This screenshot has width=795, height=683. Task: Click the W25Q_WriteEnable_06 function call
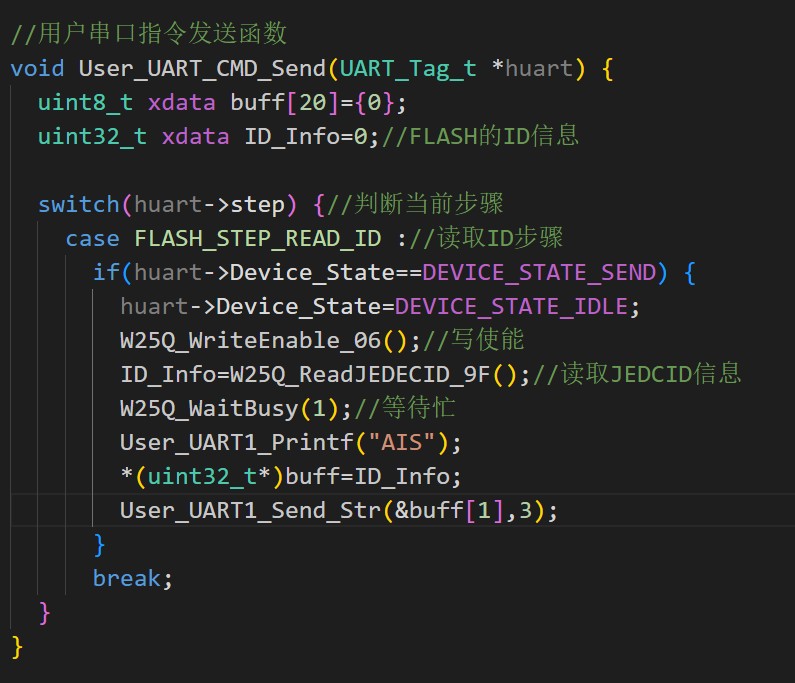(x=250, y=340)
